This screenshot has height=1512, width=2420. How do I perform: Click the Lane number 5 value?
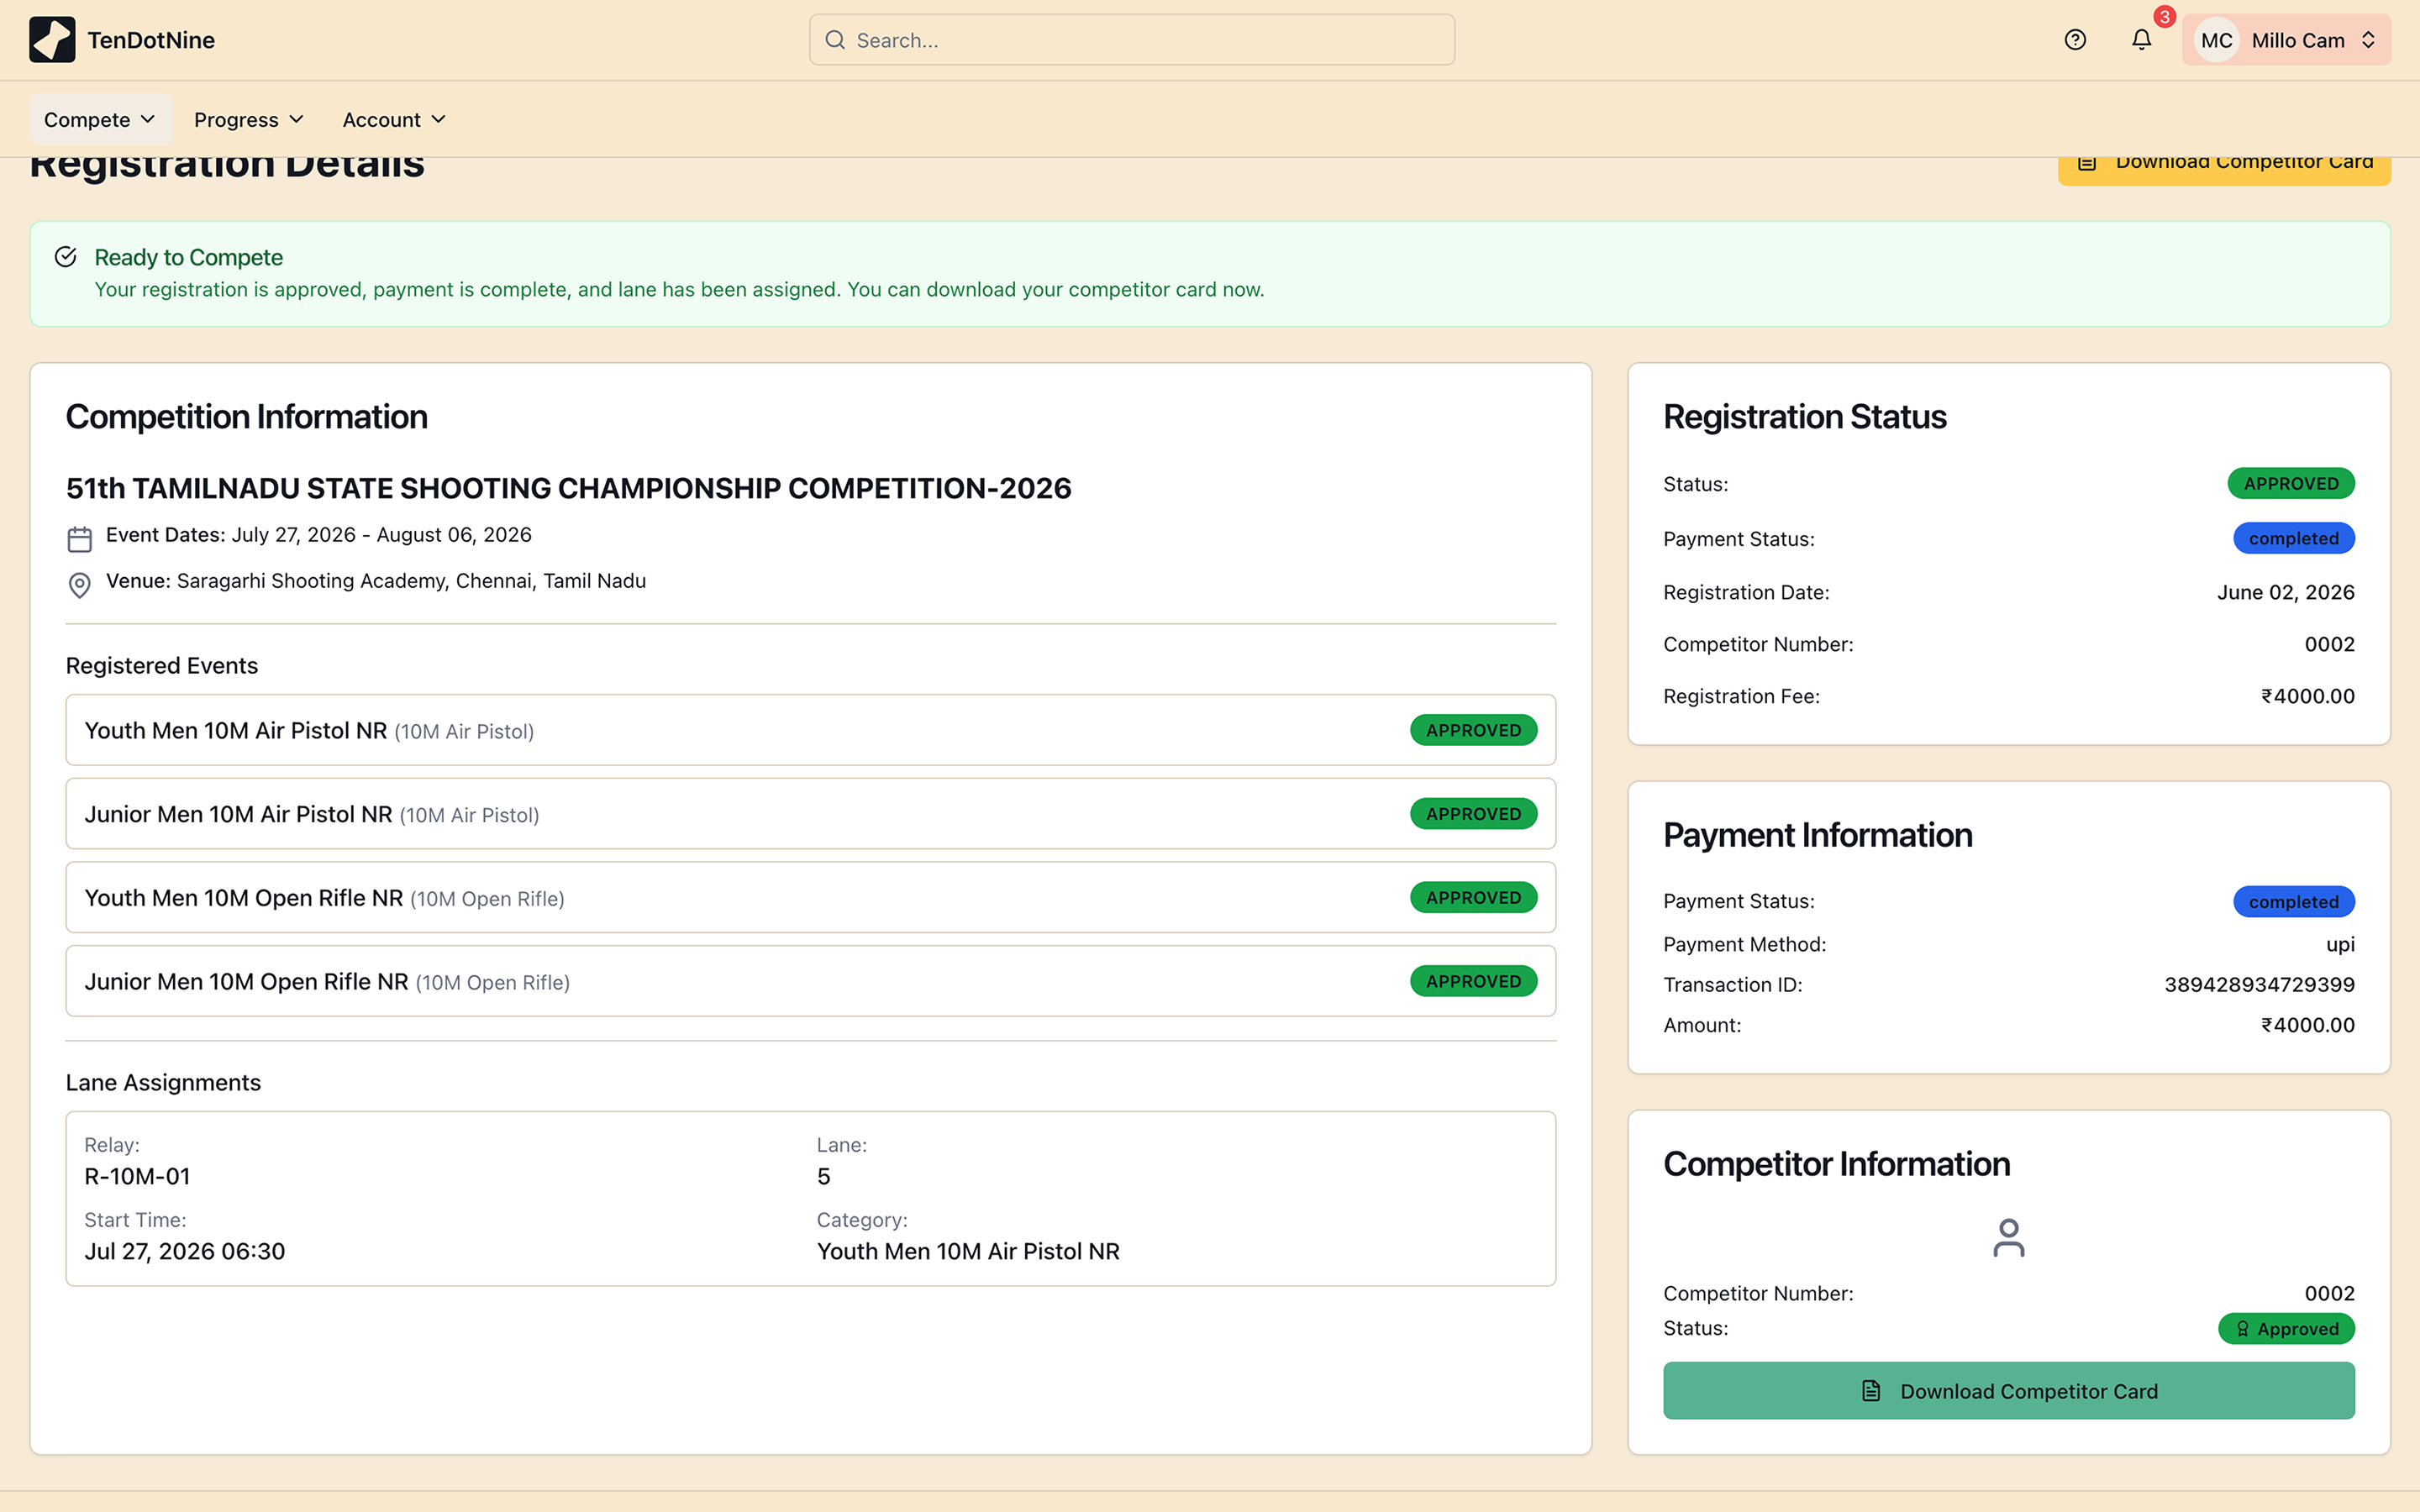point(823,1176)
